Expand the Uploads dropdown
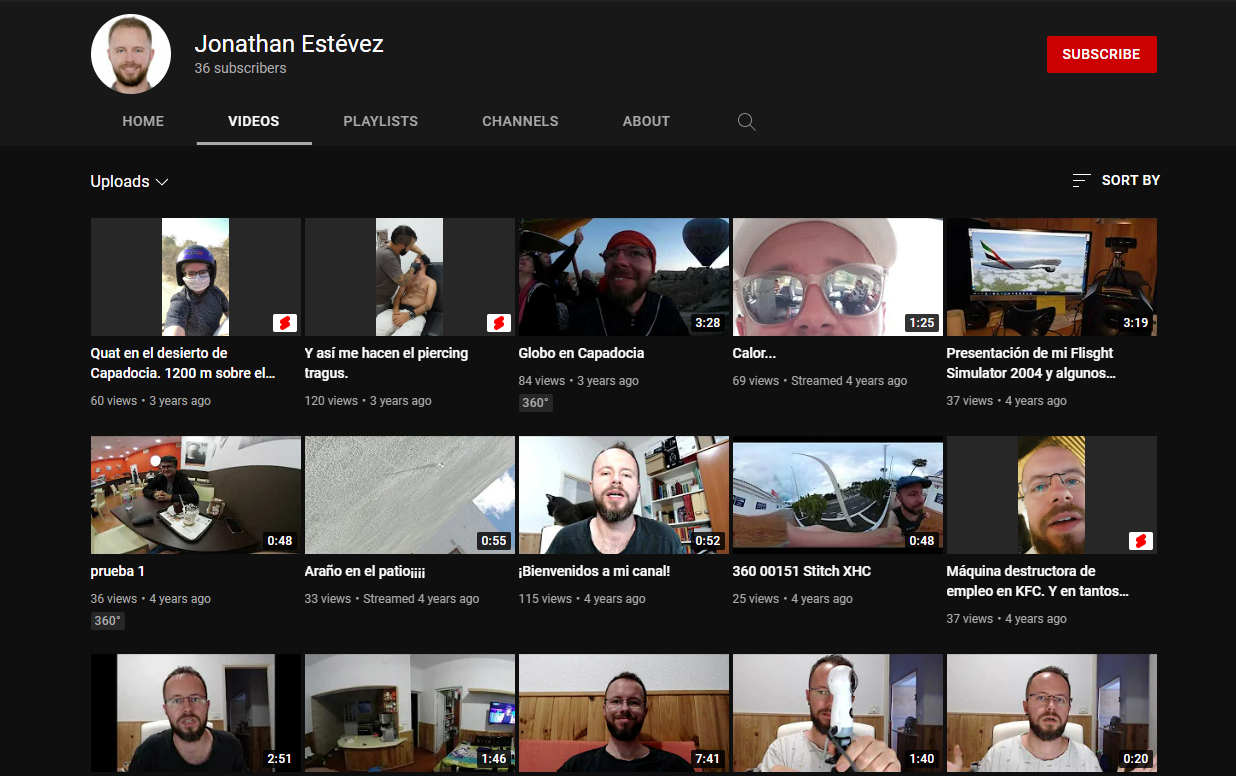The width and height of the screenshot is (1236, 776). [x=130, y=181]
